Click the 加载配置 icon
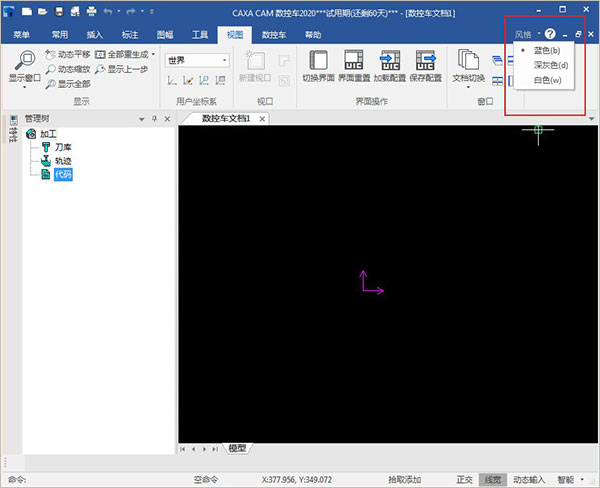This screenshot has width=600, height=488. 389,61
